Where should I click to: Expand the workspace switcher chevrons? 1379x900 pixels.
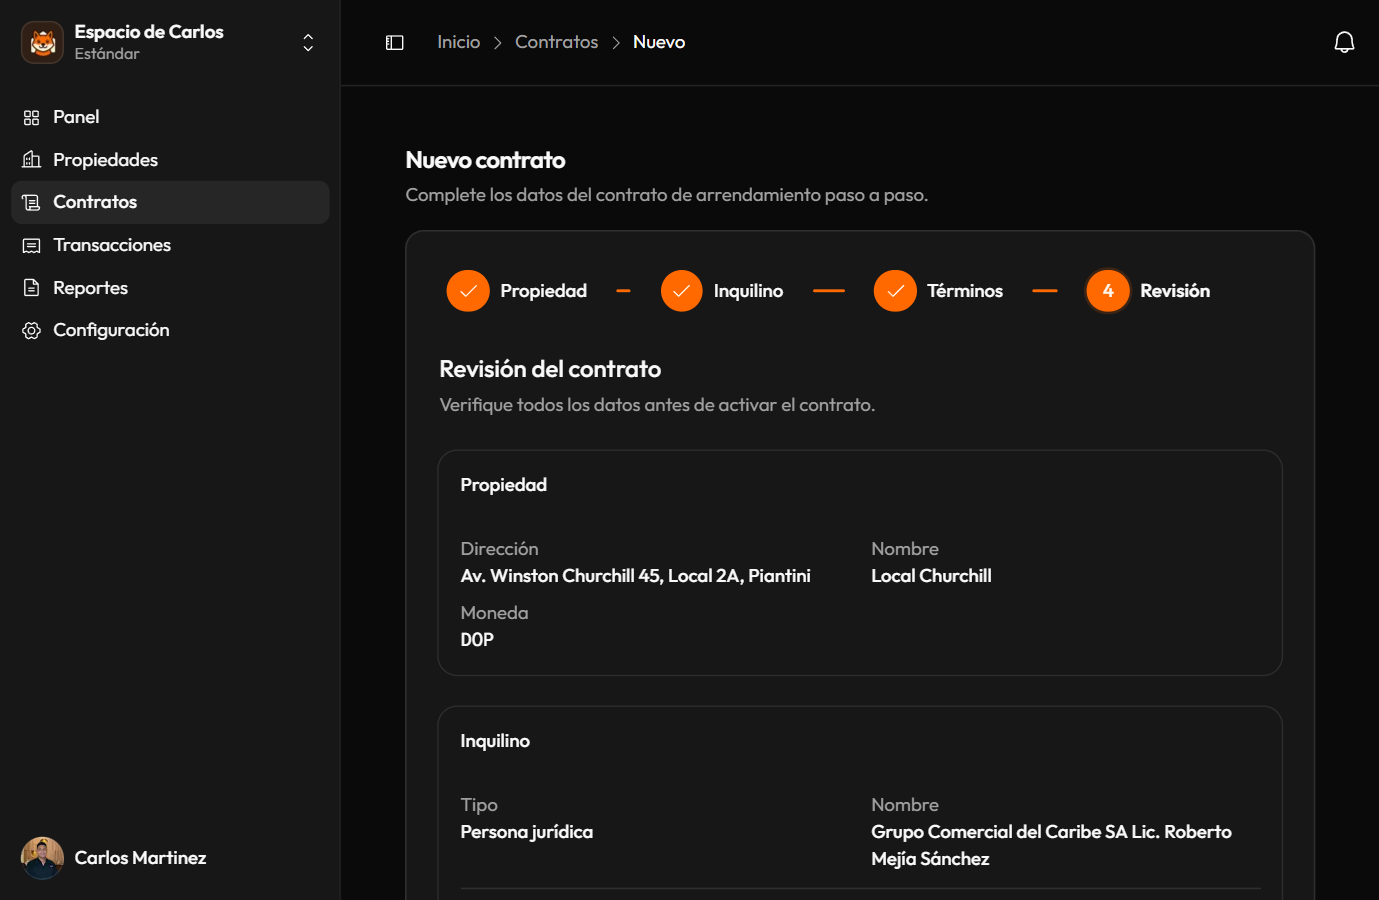(308, 42)
